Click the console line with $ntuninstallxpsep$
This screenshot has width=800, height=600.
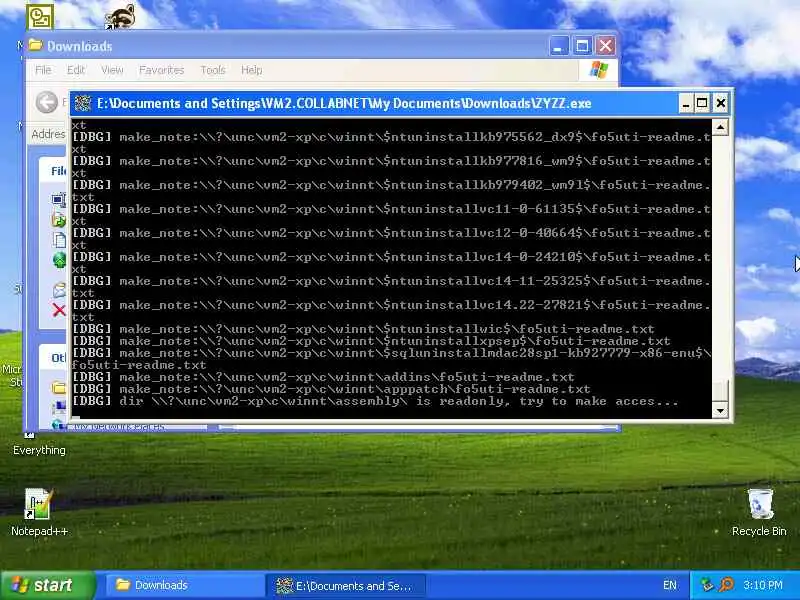371,341
